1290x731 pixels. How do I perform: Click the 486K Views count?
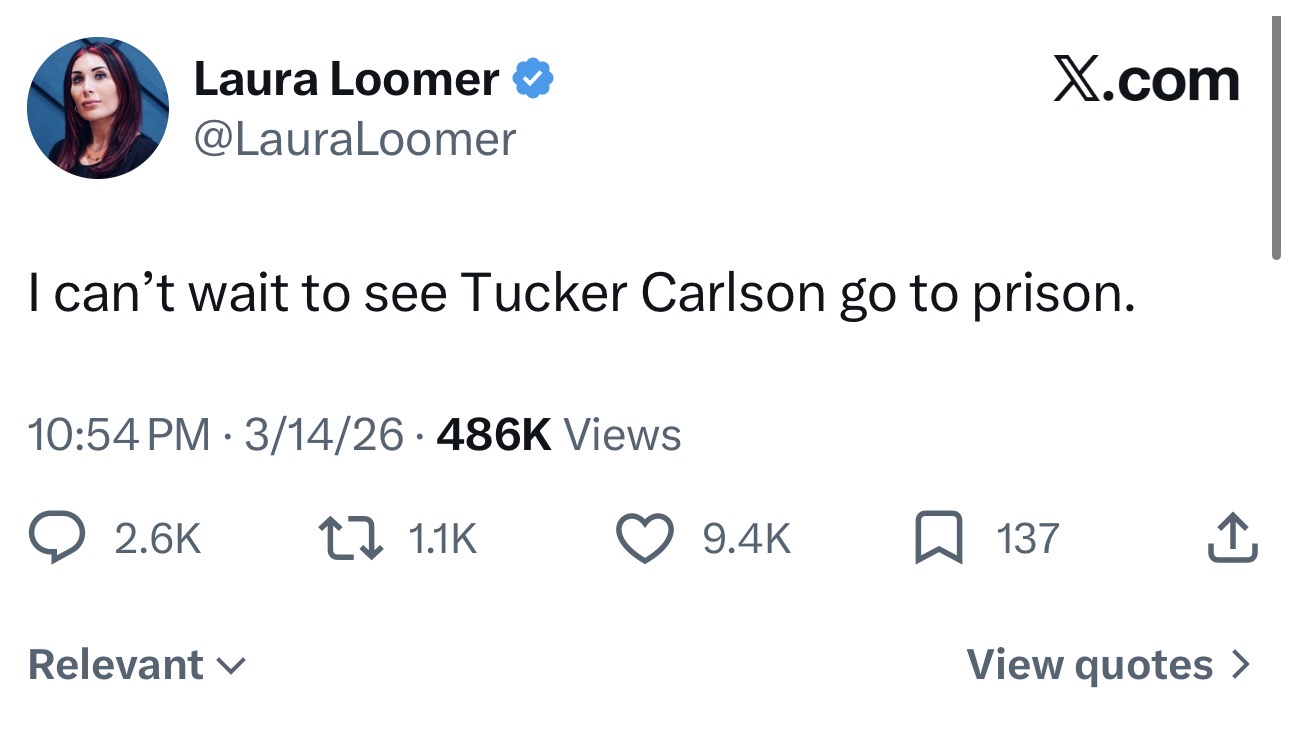559,435
